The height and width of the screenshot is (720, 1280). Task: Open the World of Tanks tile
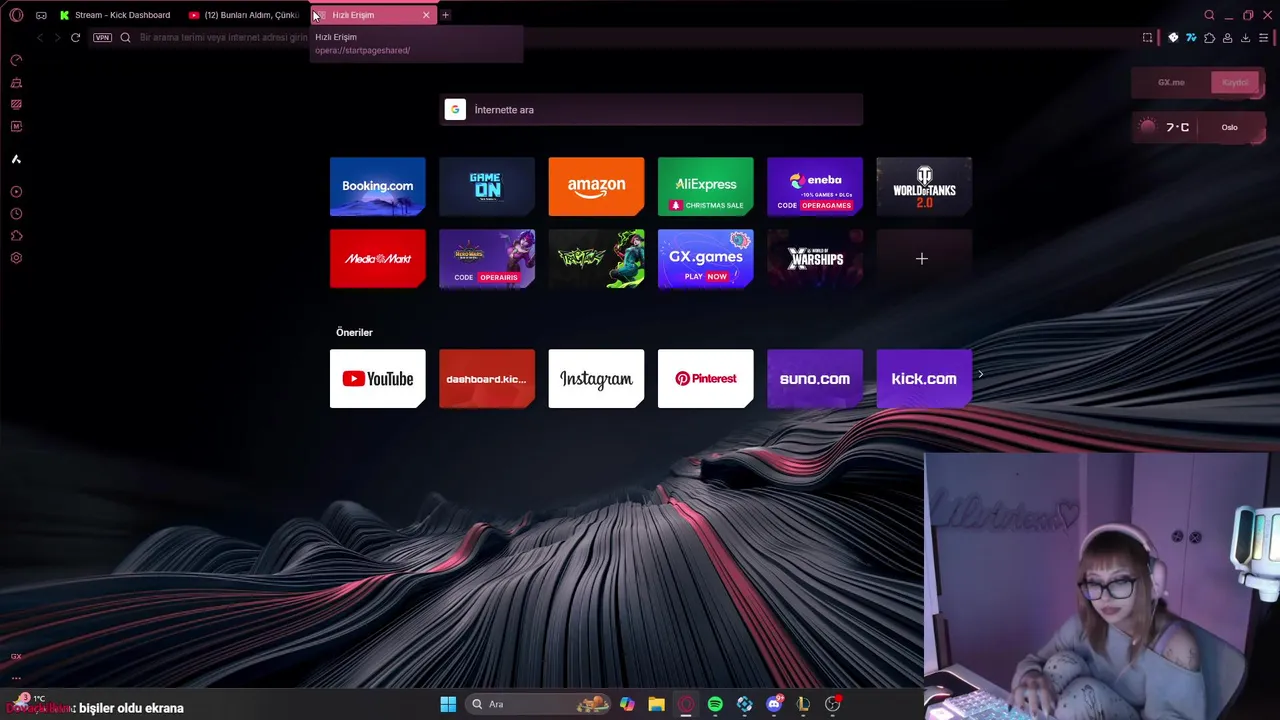[x=924, y=186]
